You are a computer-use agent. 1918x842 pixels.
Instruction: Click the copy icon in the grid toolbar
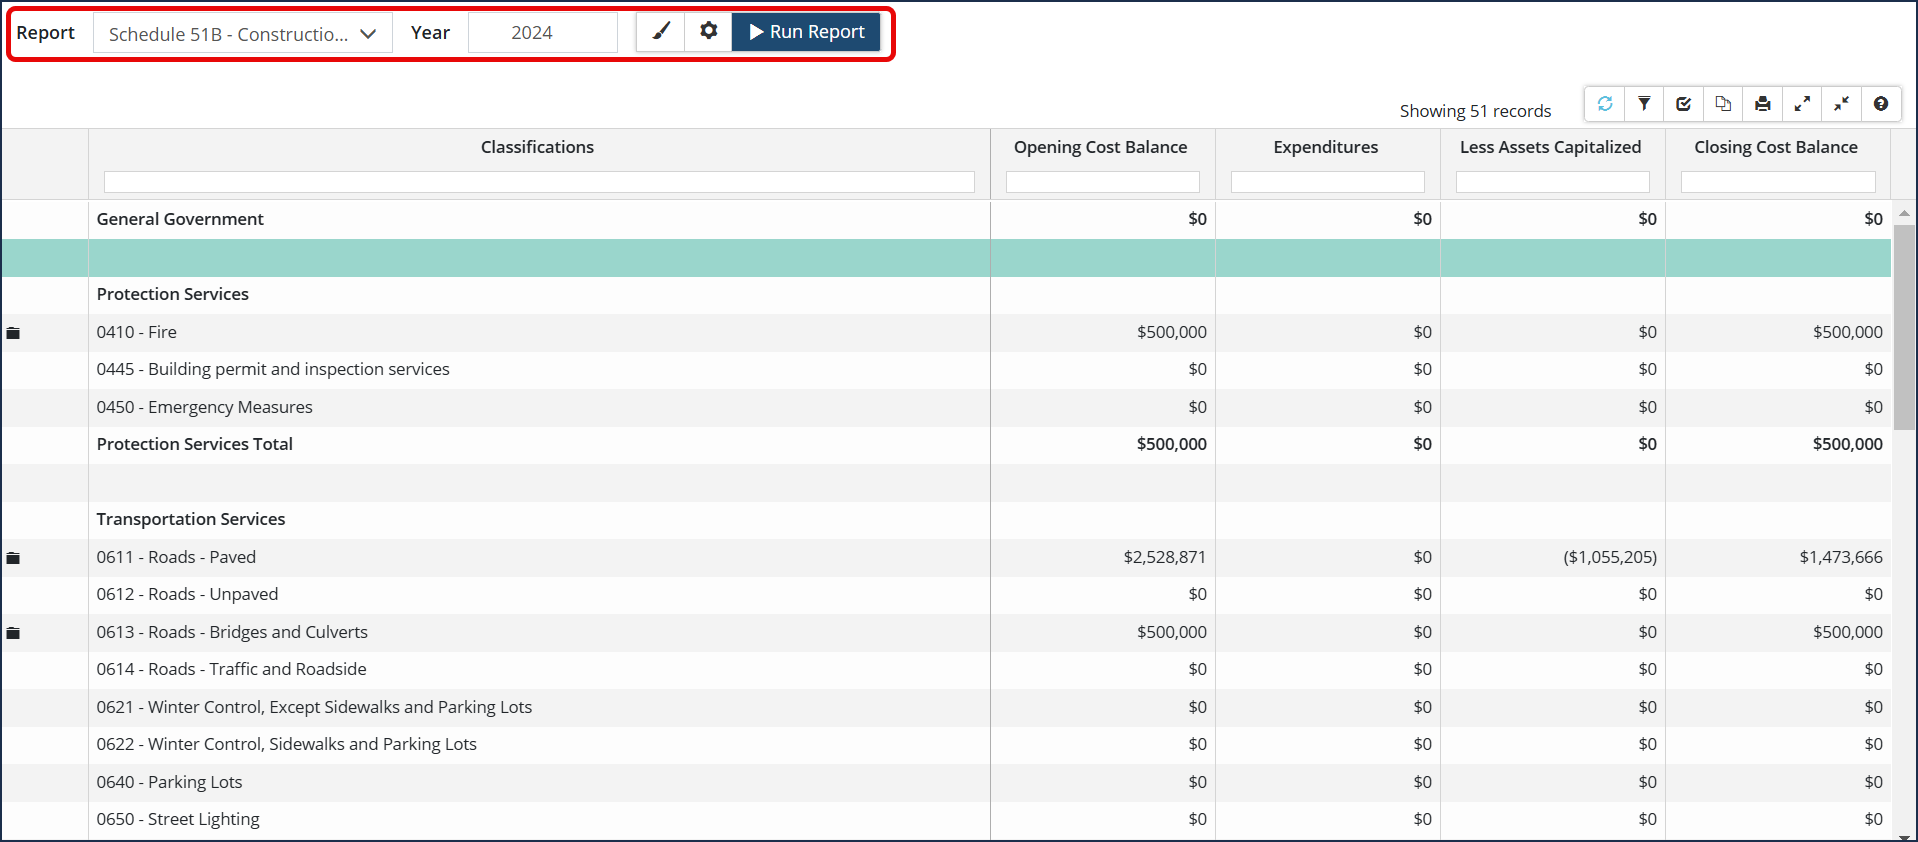[1723, 104]
